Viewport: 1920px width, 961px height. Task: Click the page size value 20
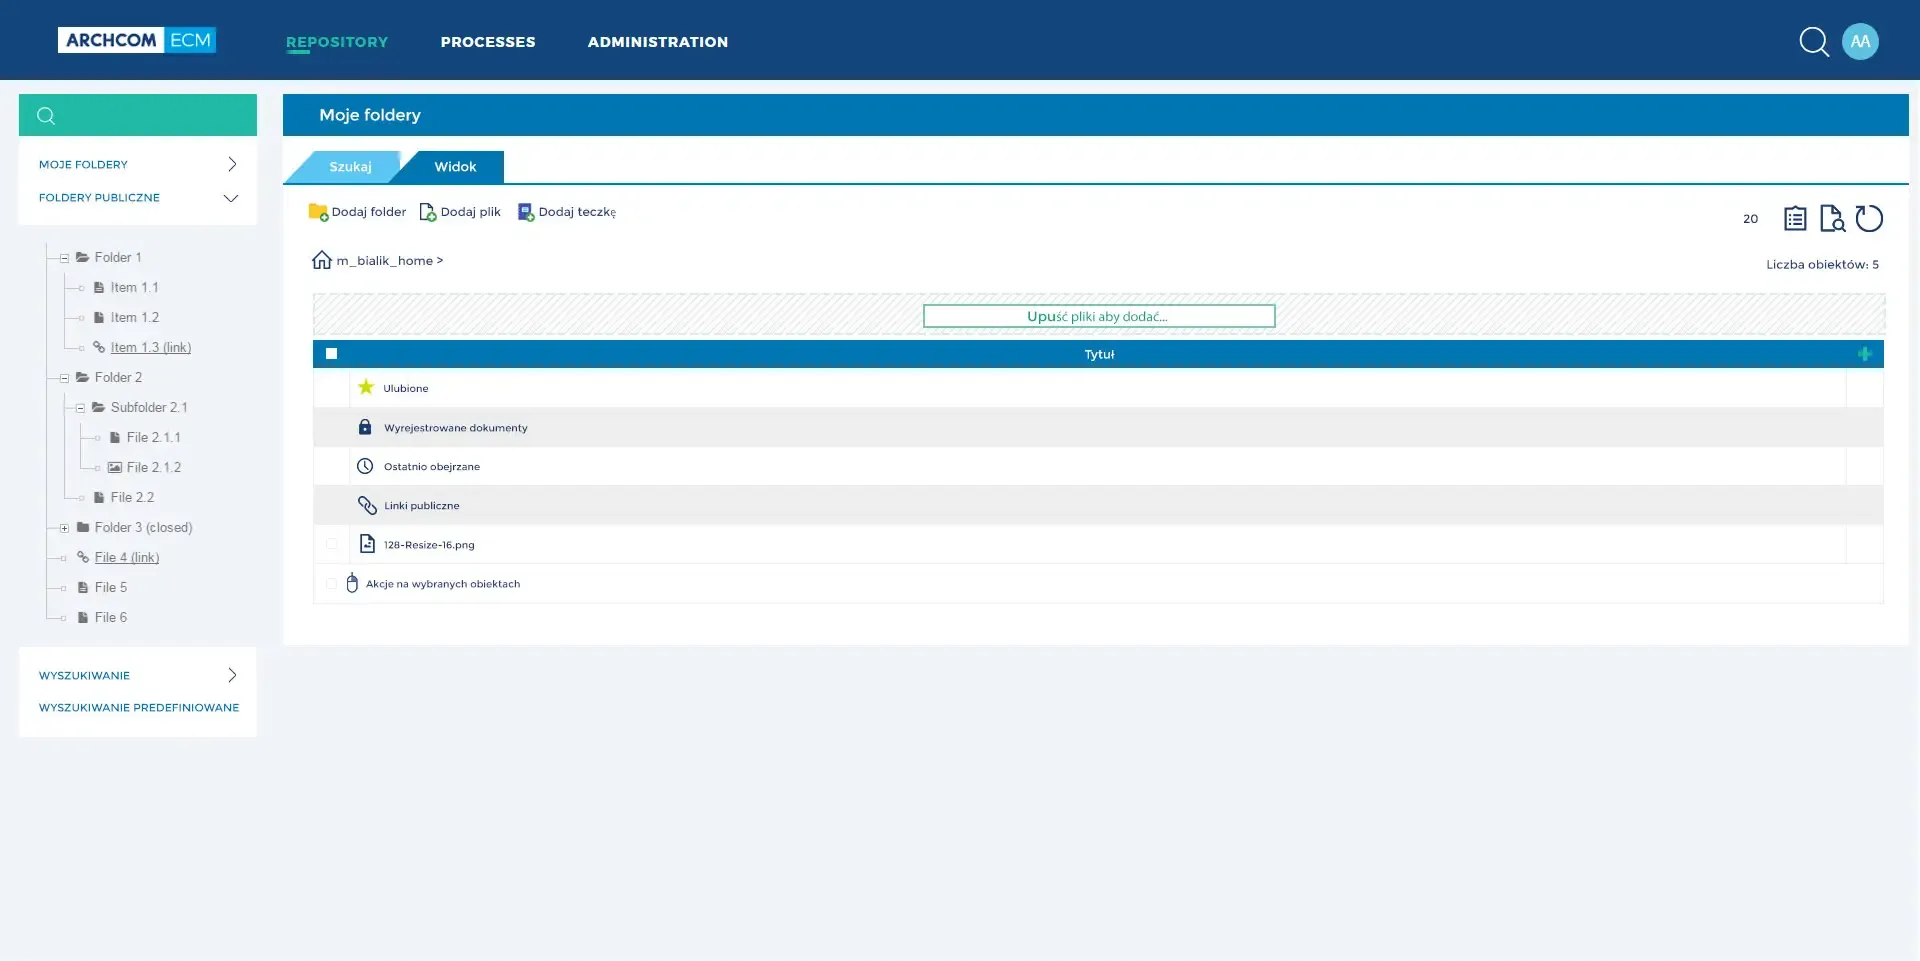coord(1750,219)
